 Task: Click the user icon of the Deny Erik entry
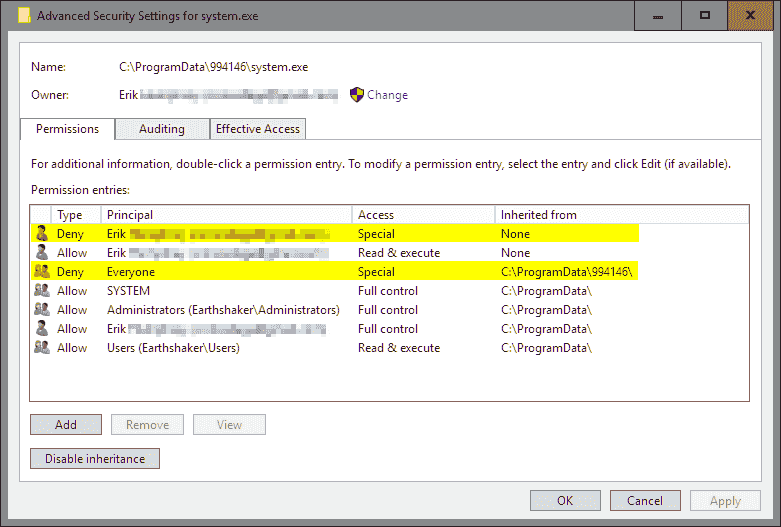pos(42,233)
